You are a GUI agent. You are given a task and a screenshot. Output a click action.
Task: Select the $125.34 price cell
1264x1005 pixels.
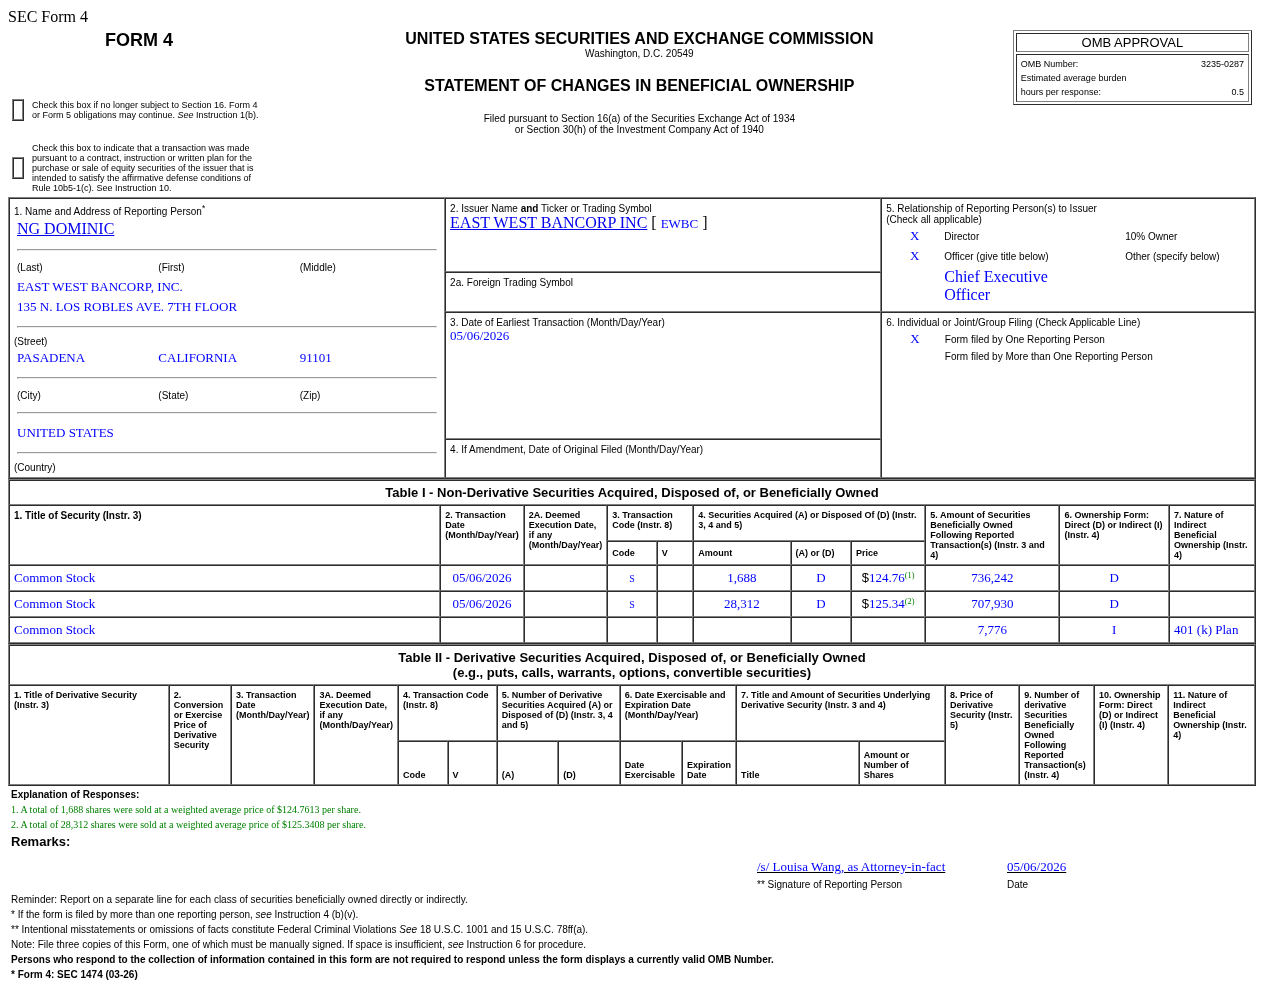point(888,604)
